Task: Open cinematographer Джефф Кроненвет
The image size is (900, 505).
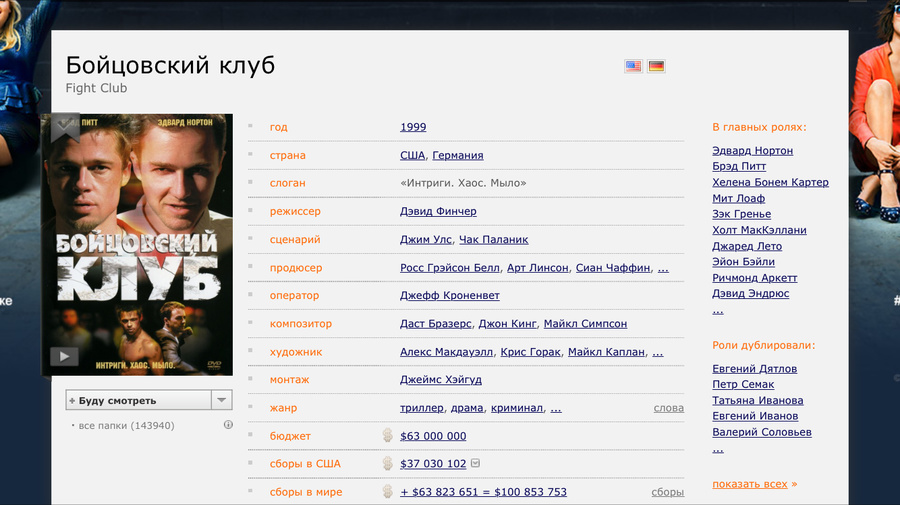Action: [x=449, y=295]
